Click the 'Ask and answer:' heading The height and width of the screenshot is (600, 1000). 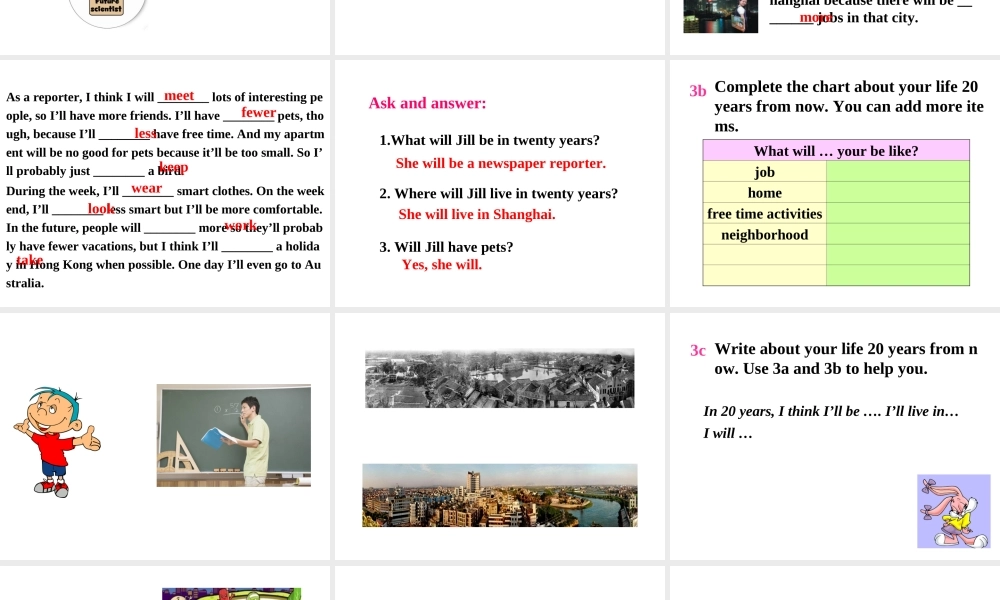427,103
